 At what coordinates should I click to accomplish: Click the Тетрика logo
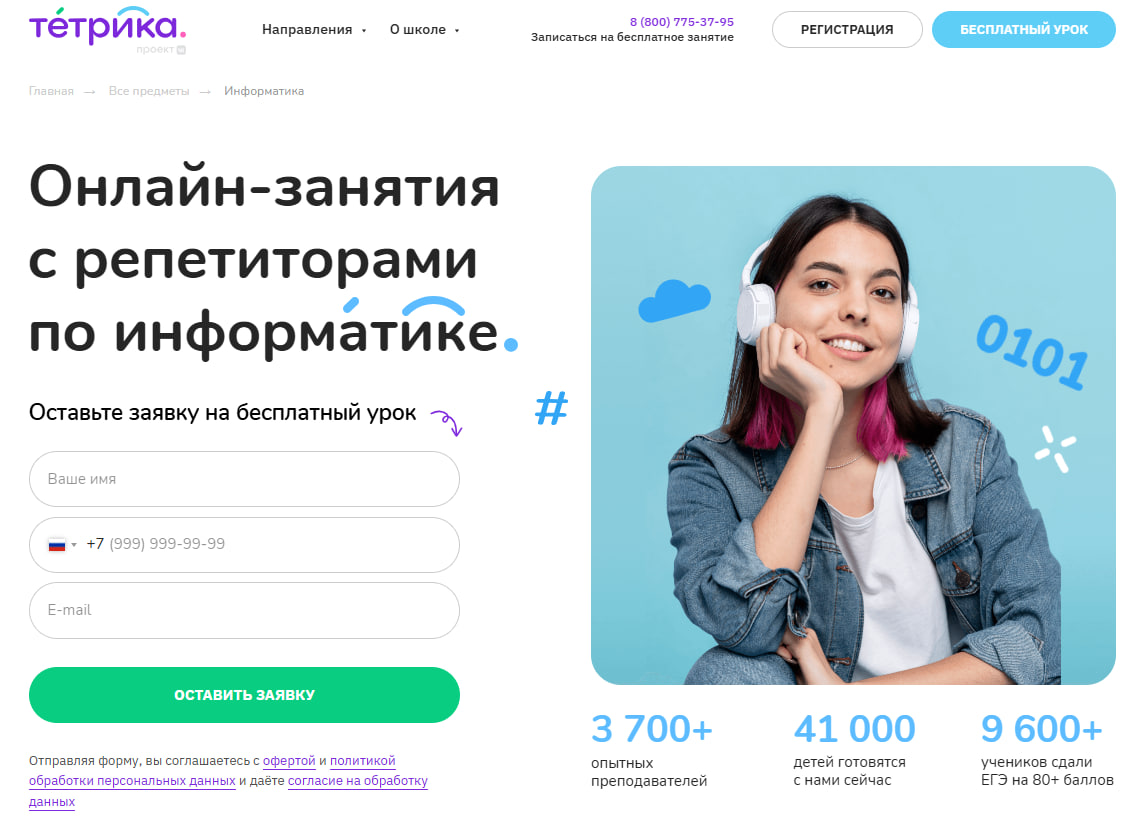tap(108, 26)
